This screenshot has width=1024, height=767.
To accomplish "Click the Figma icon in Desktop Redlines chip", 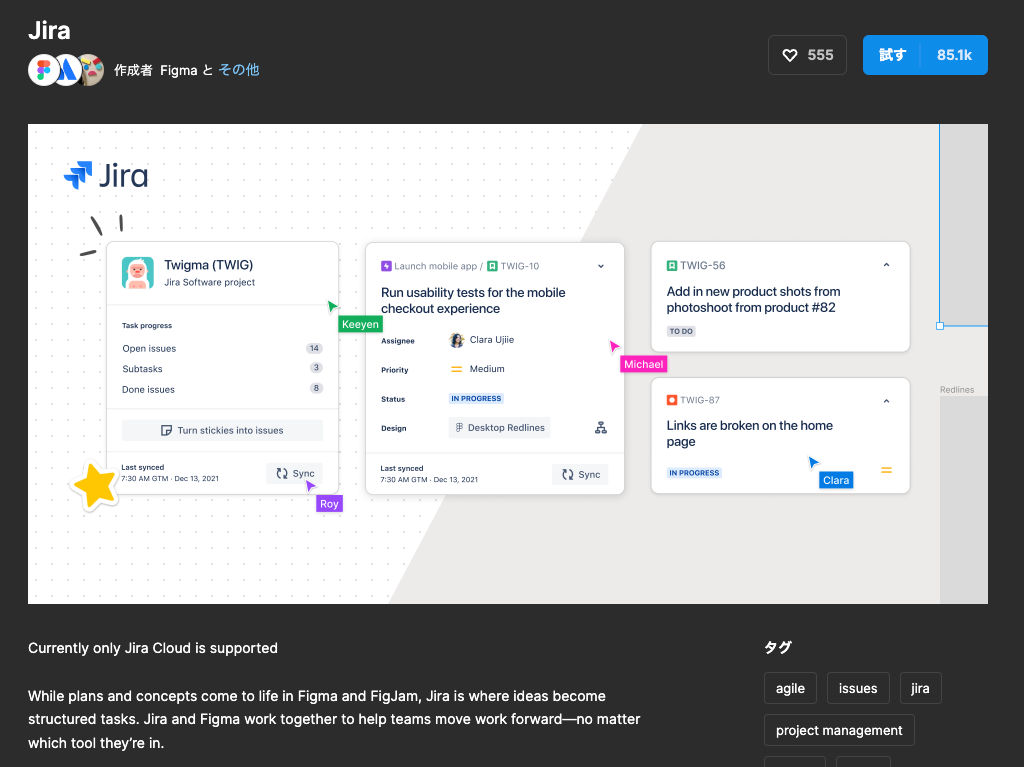I will coord(459,427).
